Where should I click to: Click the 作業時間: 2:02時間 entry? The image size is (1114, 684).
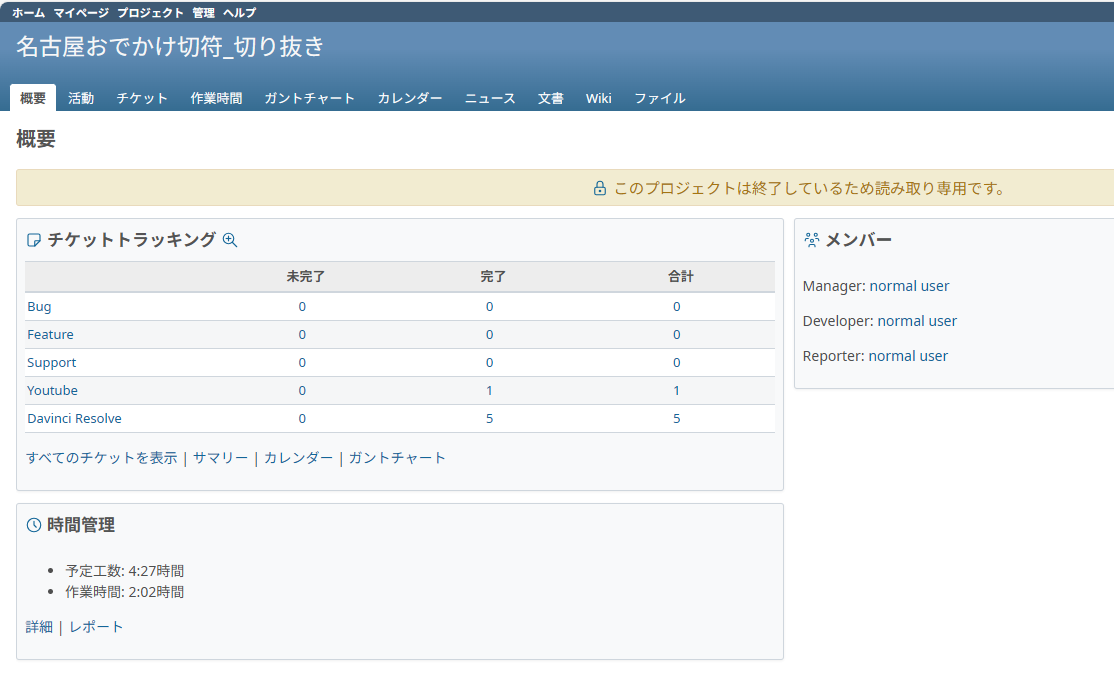point(125,592)
